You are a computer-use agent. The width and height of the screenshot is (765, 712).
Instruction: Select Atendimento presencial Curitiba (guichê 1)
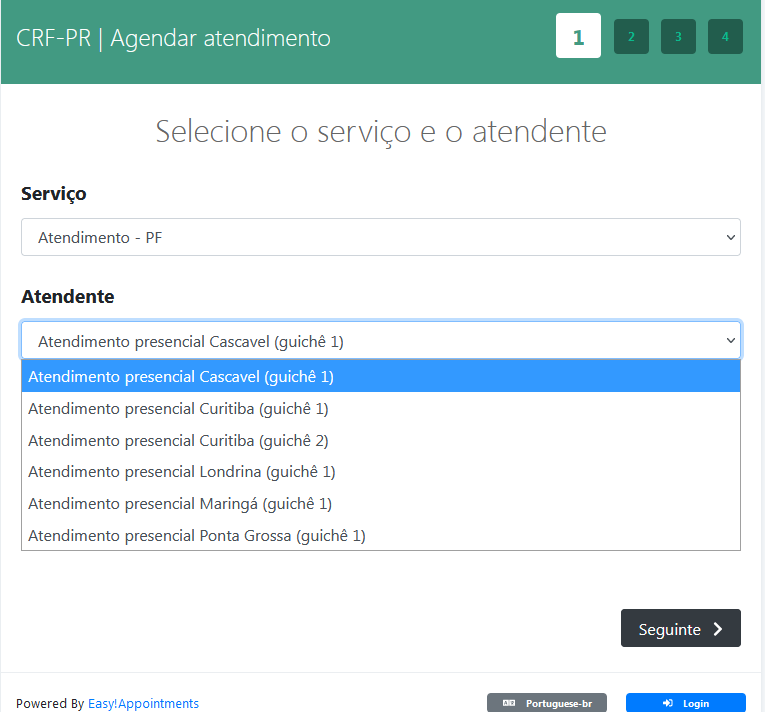pyautogui.click(x=178, y=409)
